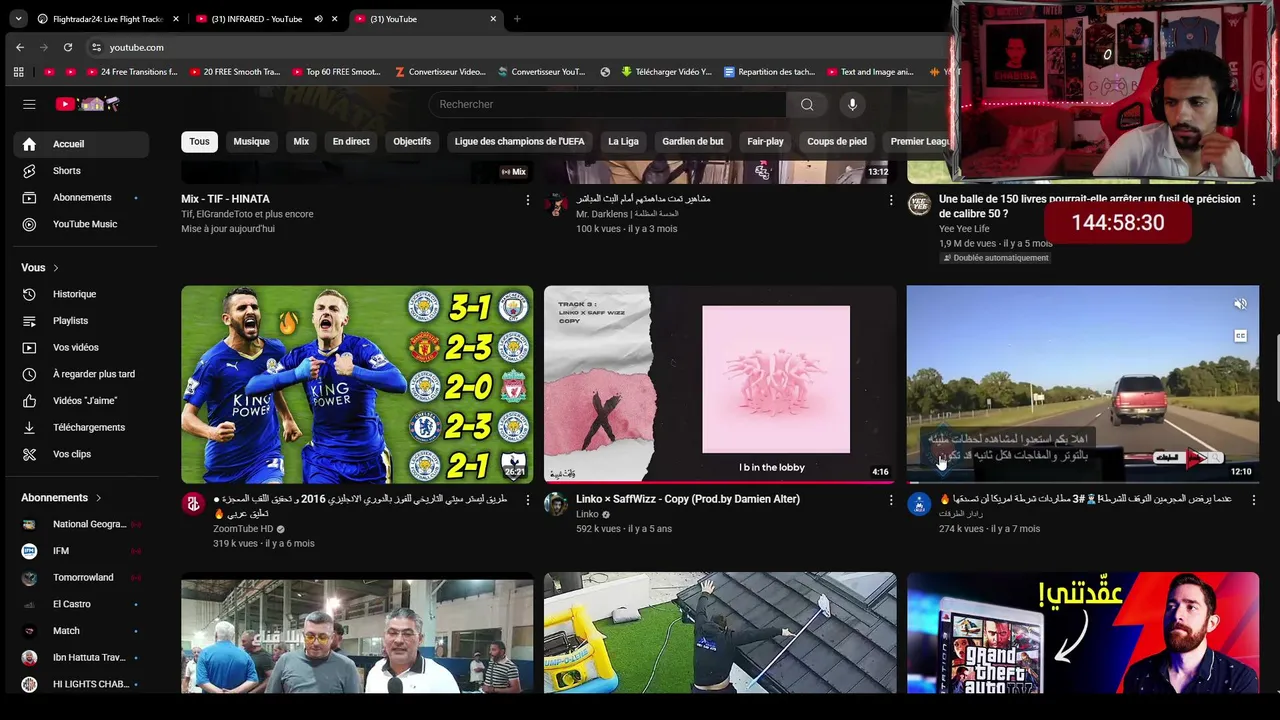Viewport: 1280px width, 720px height.
Task: Click the Téléchargements download icon
Action: pos(29,427)
